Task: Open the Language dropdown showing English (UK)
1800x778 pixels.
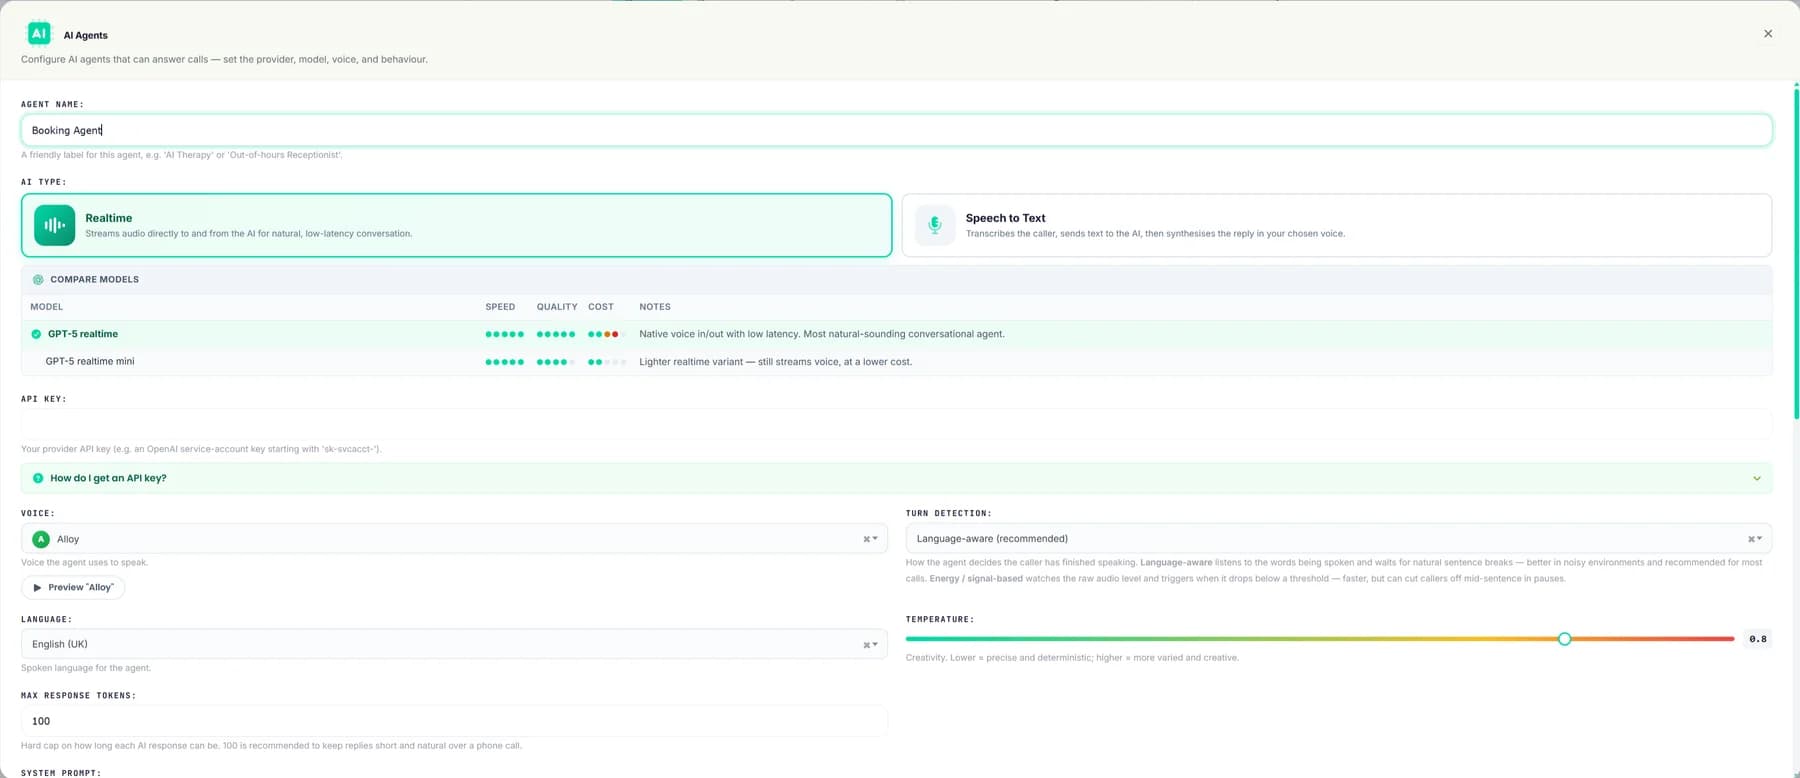Action: click(454, 645)
